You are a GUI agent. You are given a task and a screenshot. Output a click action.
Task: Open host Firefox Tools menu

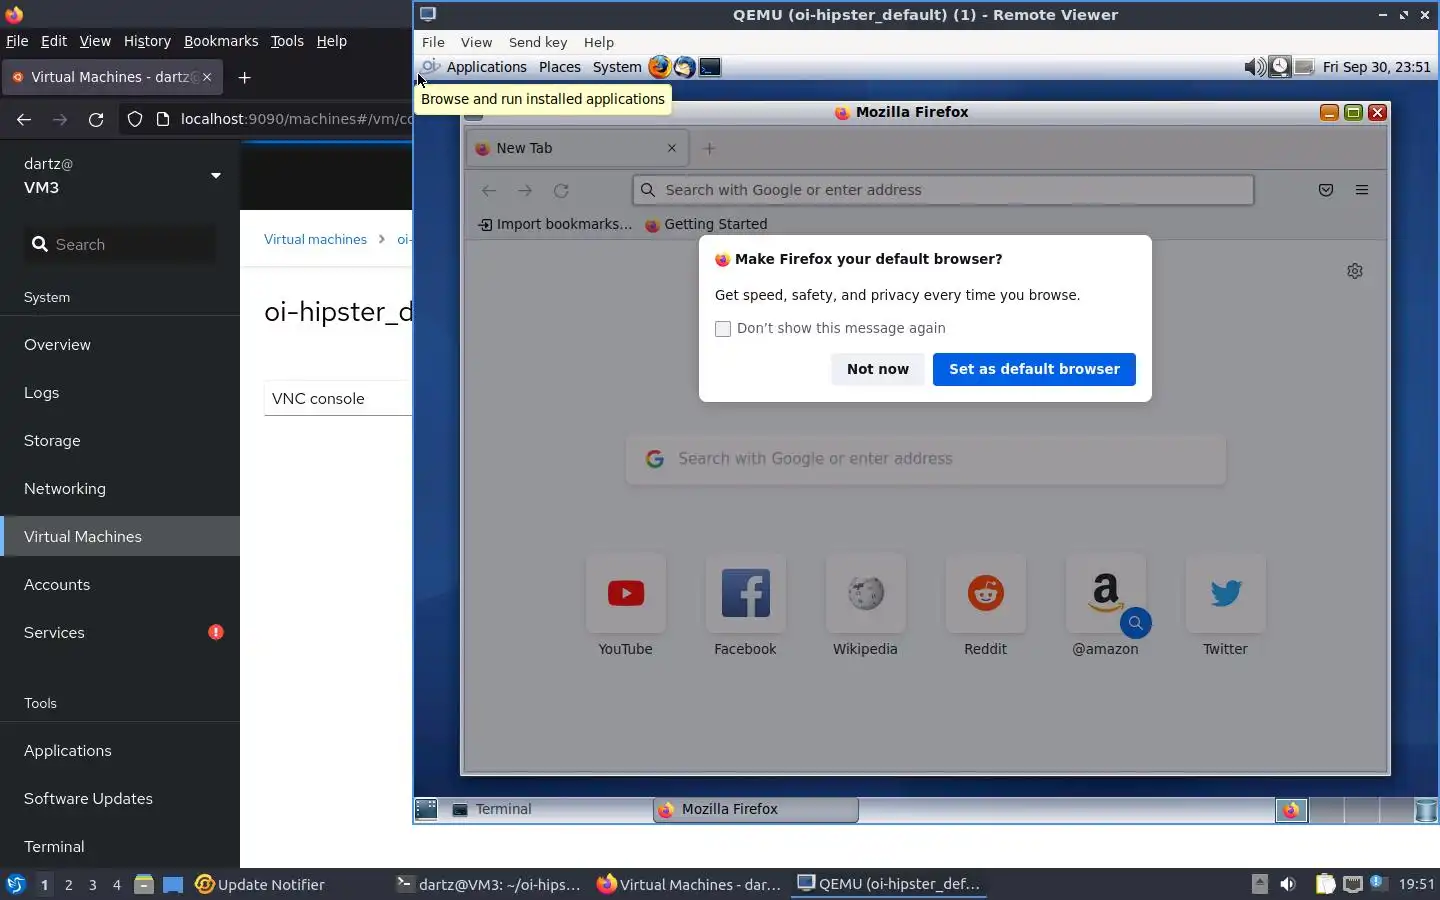[x=287, y=41]
